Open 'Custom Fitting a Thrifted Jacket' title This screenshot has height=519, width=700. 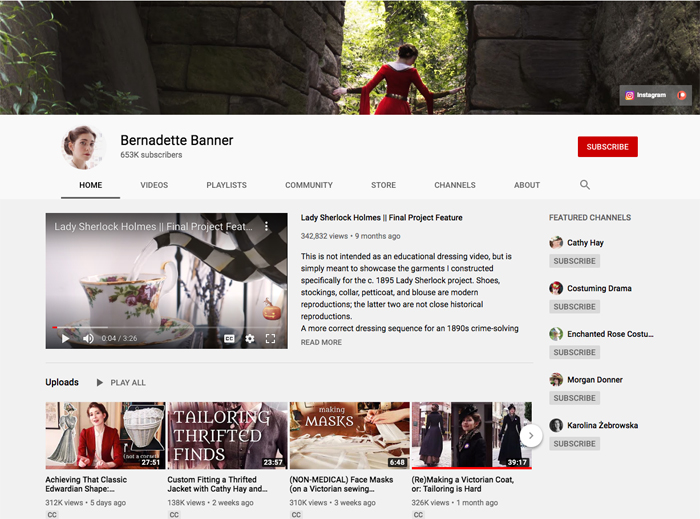(217, 484)
